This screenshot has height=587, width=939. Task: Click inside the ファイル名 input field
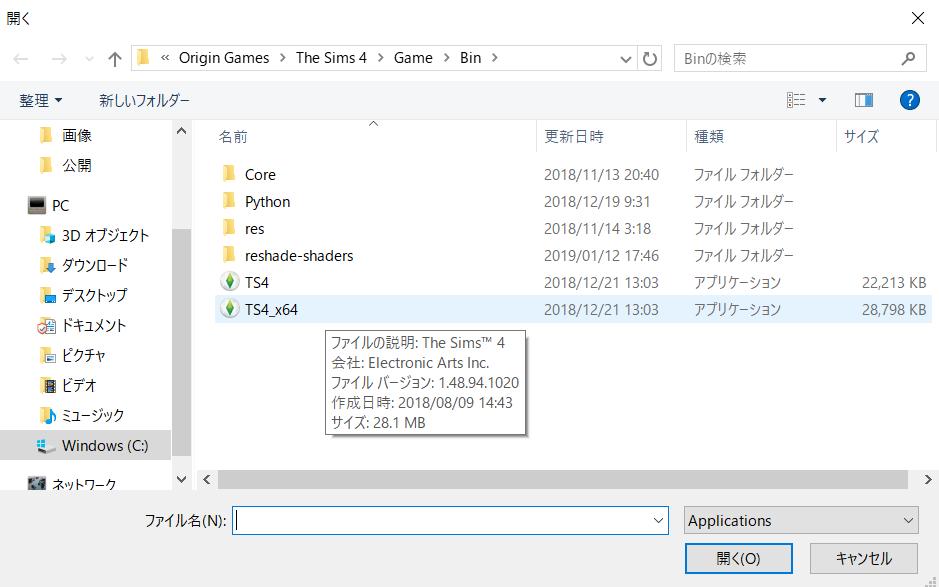[x=450, y=520]
